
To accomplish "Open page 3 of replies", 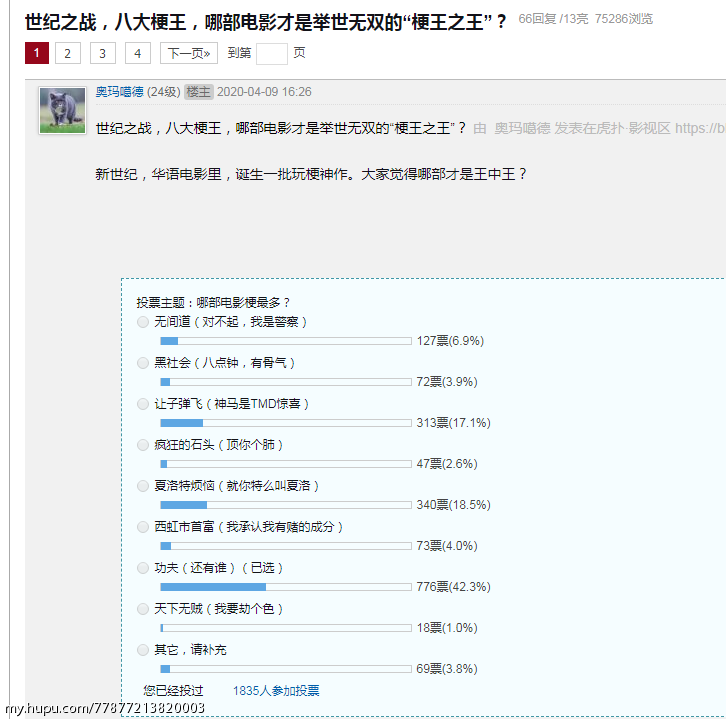I will pyautogui.click(x=103, y=53).
